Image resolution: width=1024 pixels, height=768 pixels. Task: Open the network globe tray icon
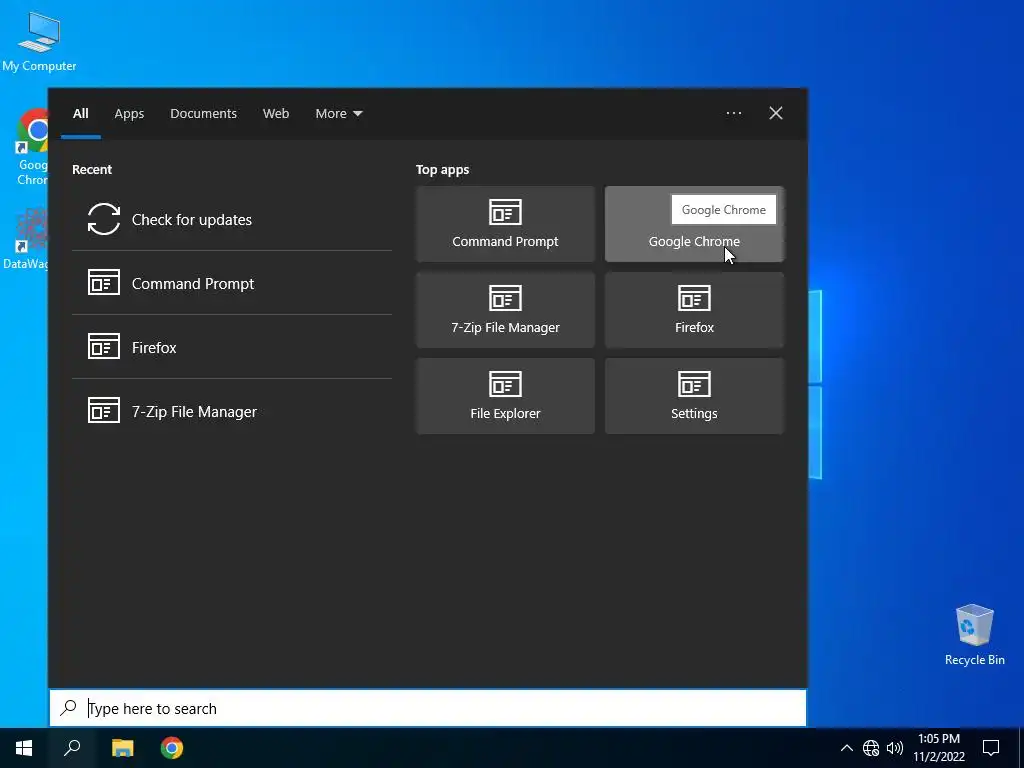871,748
